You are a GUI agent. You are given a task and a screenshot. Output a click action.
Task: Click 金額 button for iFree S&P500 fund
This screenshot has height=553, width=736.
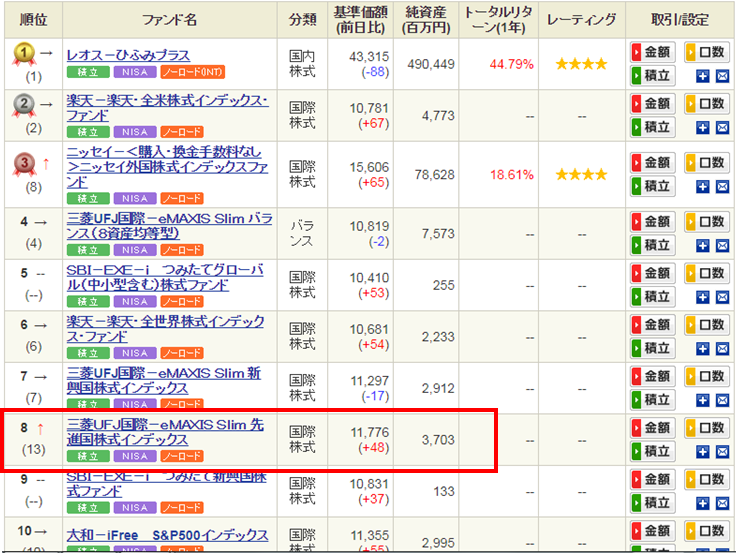coord(653,531)
